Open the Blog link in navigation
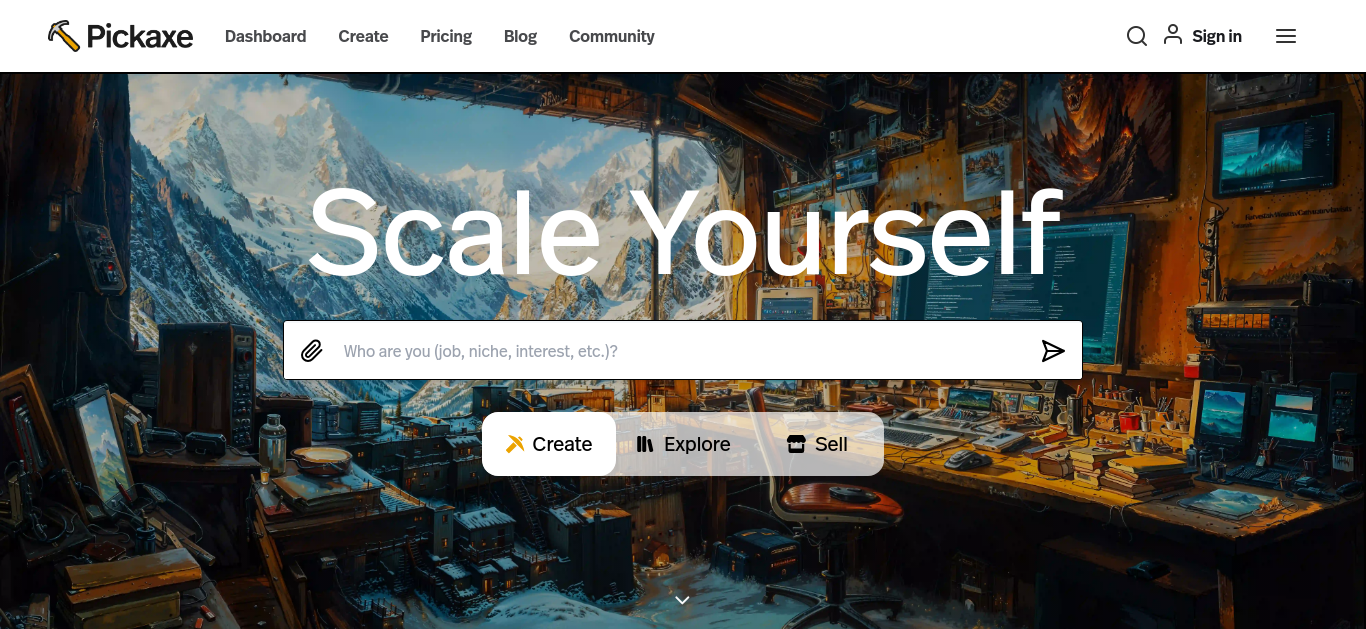Image resolution: width=1366 pixels, height=629 pixels. (520, 36)
